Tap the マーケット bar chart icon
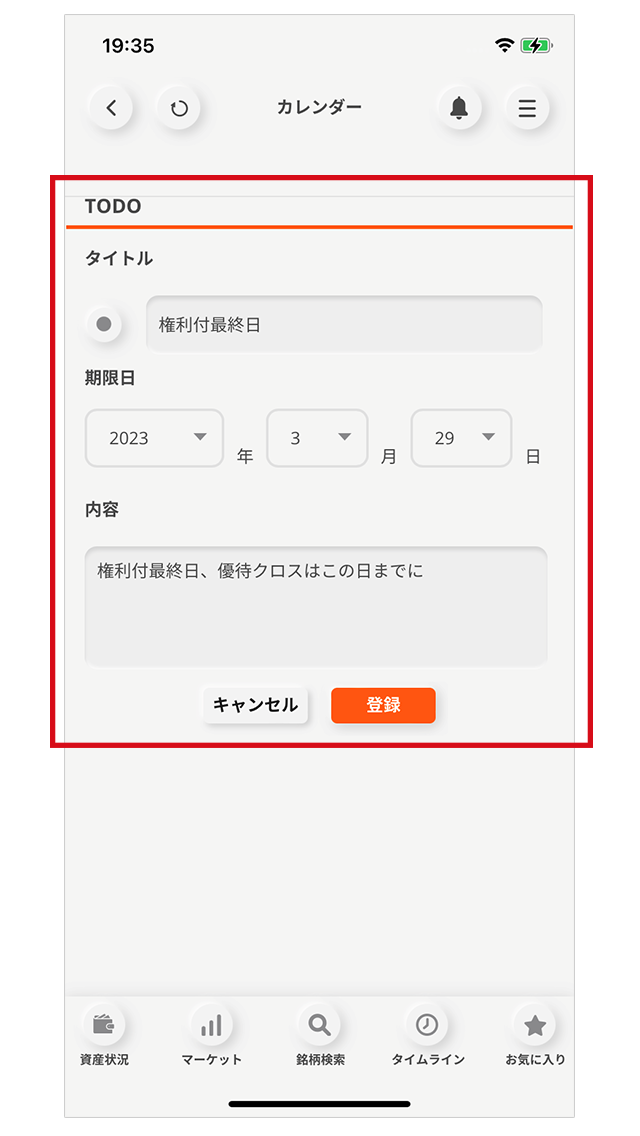 point(211,1024)
